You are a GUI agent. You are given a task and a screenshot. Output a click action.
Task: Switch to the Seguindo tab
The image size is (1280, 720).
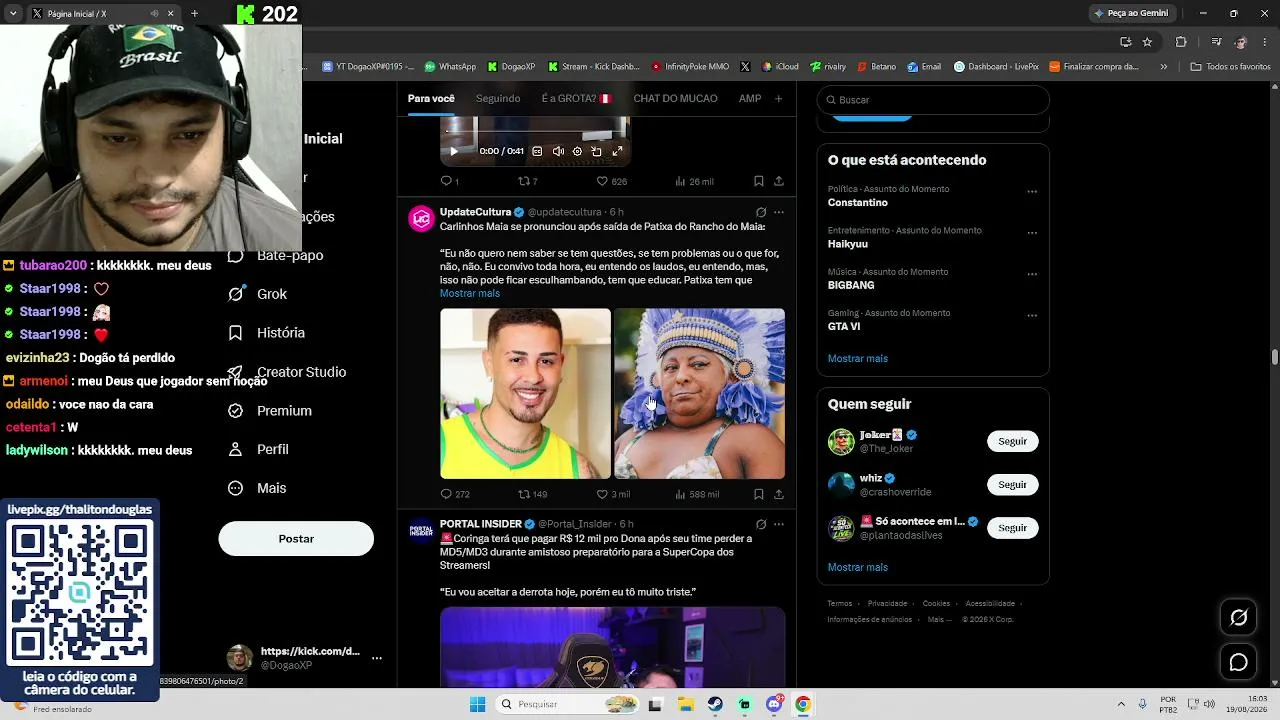pos(498,98)
